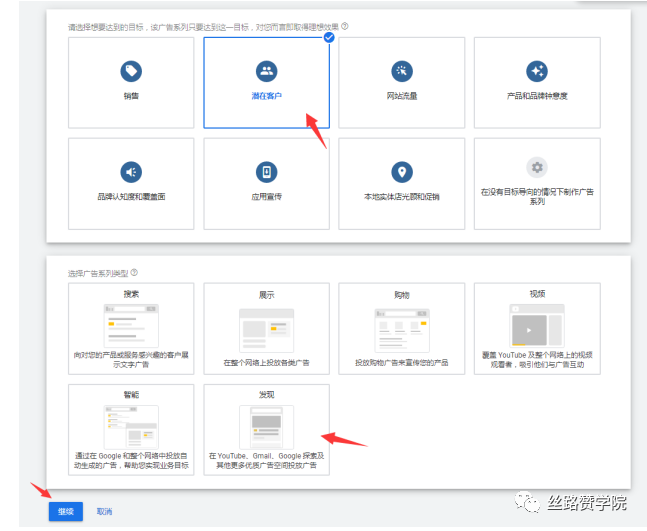Select the 潜在客户 goal label
Viewport: 647px width, 531px height.
[x=267, y=96]
